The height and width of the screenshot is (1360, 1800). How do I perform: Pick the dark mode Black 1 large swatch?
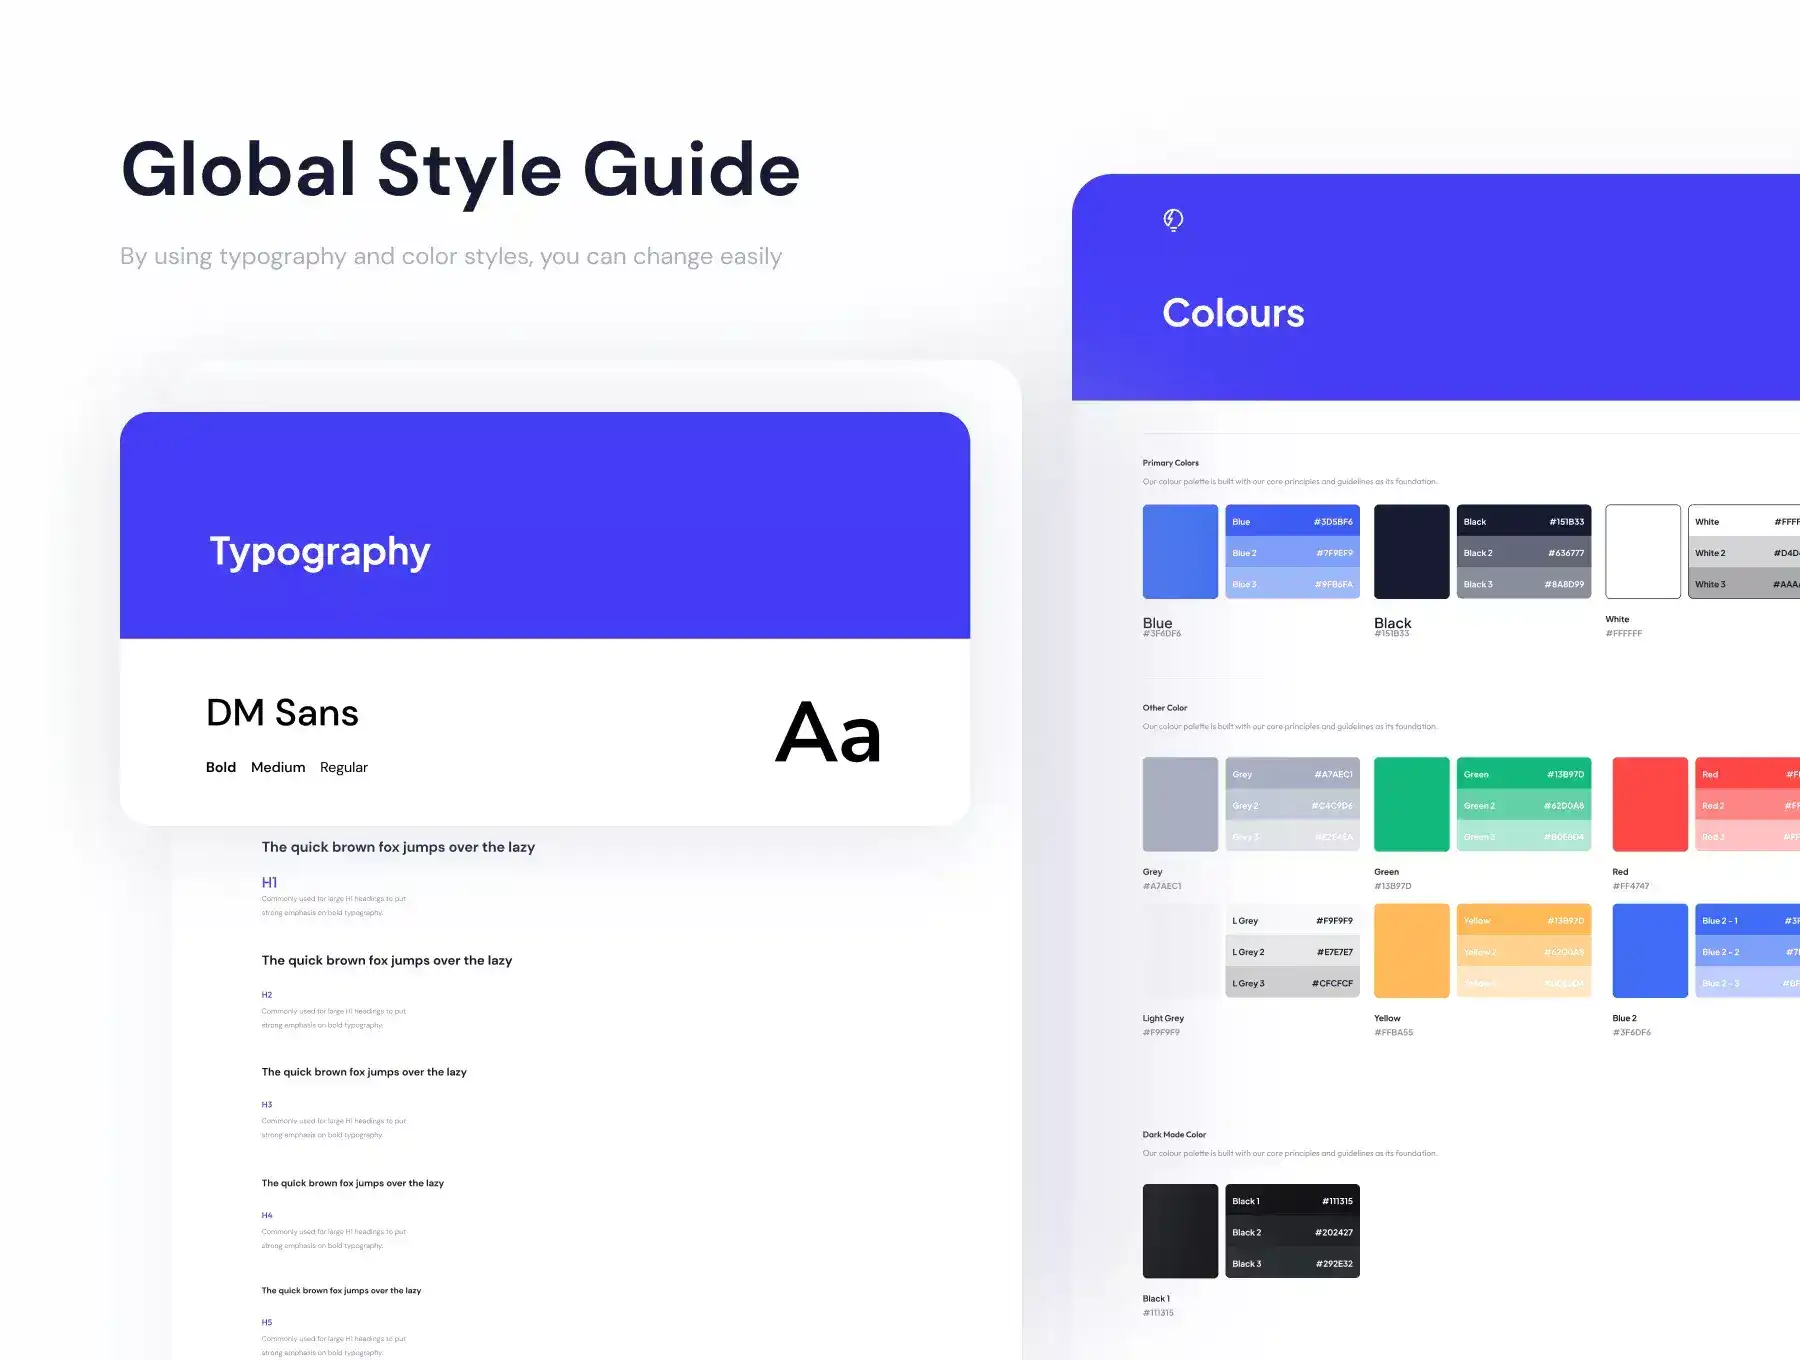tap(1180, 1230)
